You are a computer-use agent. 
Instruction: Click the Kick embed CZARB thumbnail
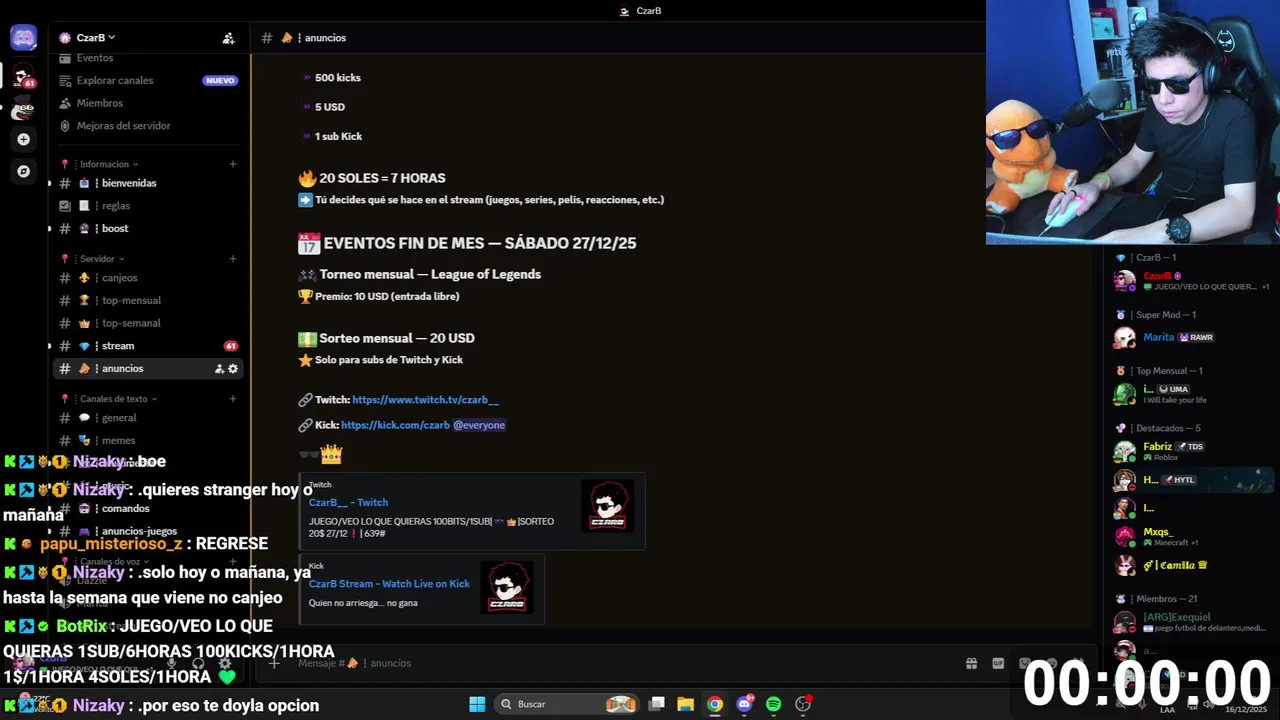click(508, 588)
